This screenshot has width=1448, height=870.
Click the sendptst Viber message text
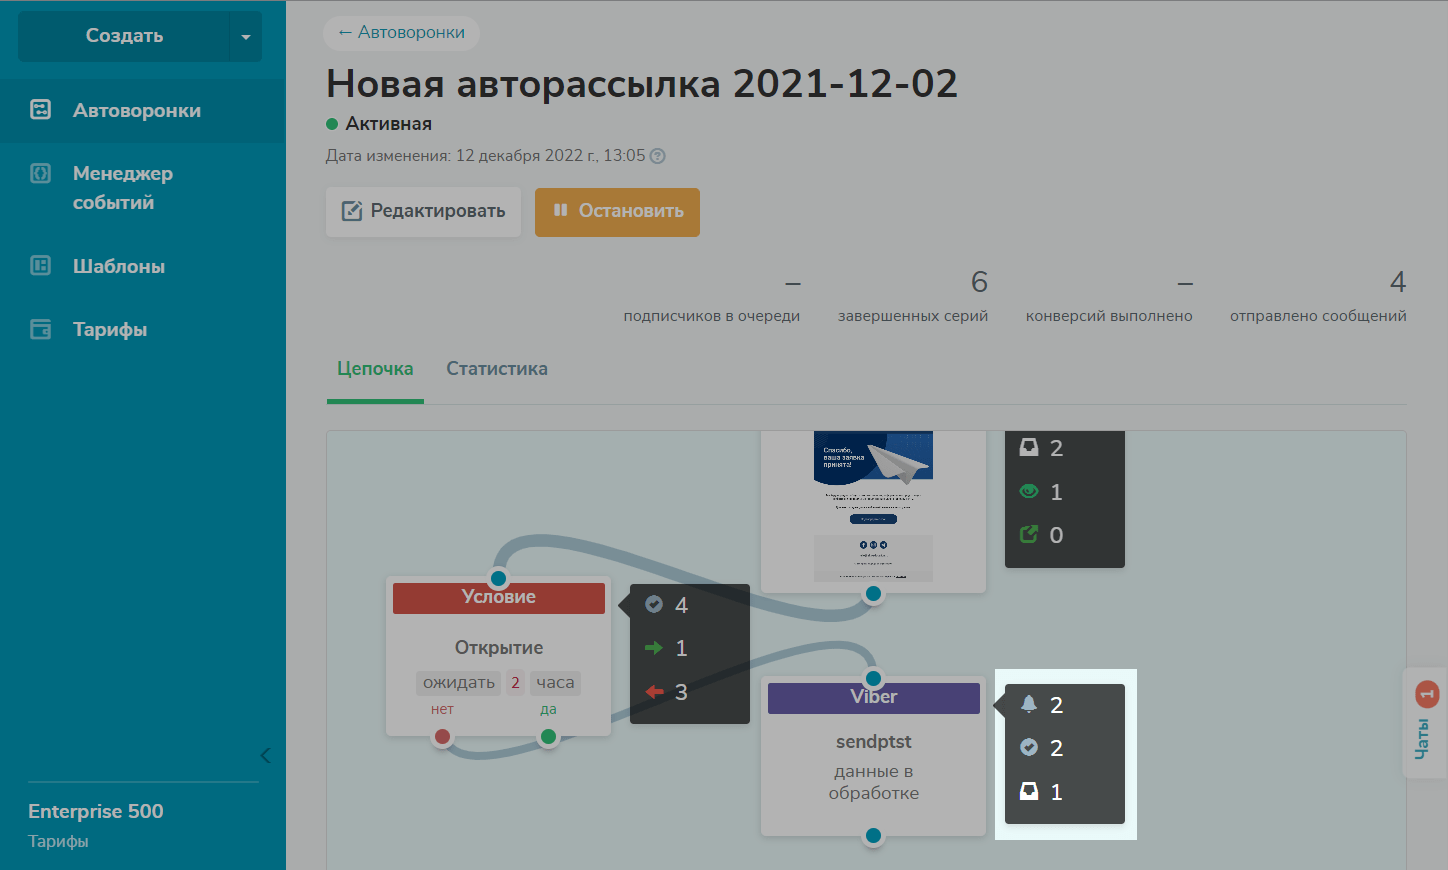[874, 742]
